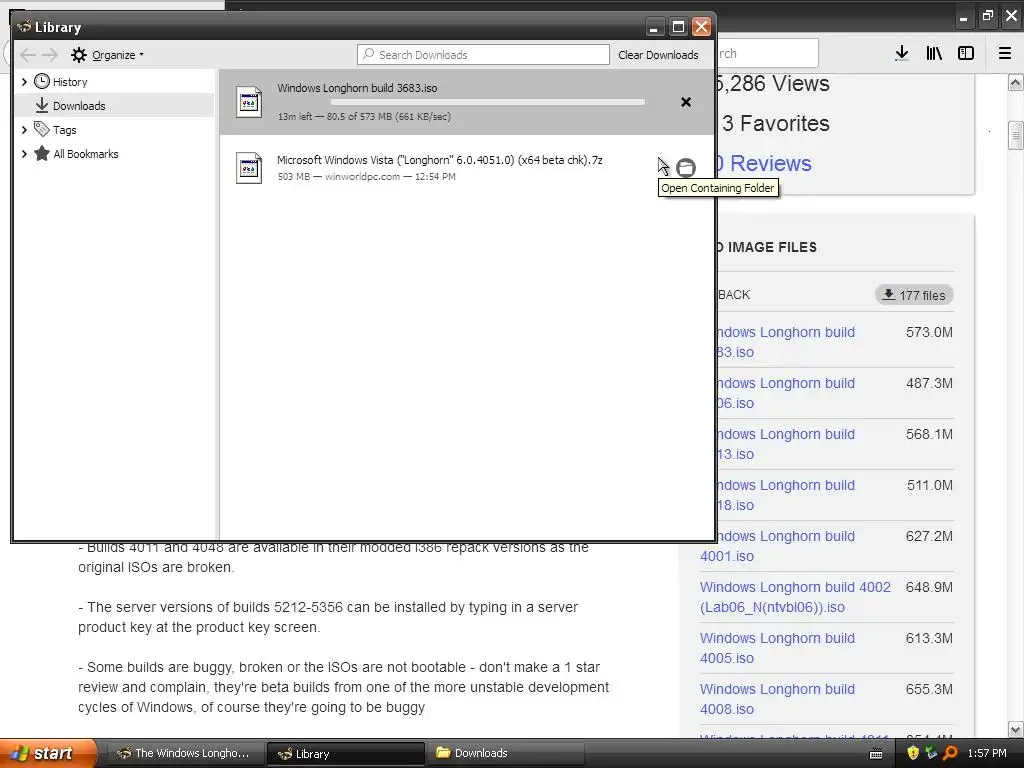Click the Organize gear icon
The image size is (1024, 768).
click(x=78, y=55)
